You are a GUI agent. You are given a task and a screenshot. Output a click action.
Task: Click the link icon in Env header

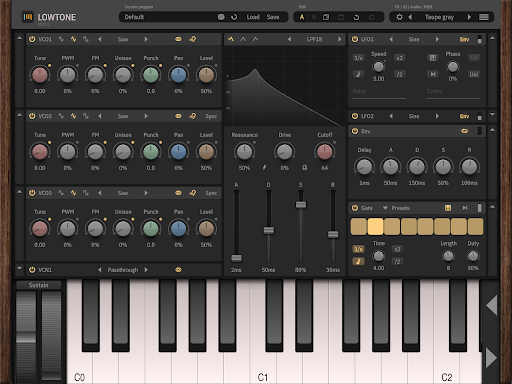tap(464, 131)
